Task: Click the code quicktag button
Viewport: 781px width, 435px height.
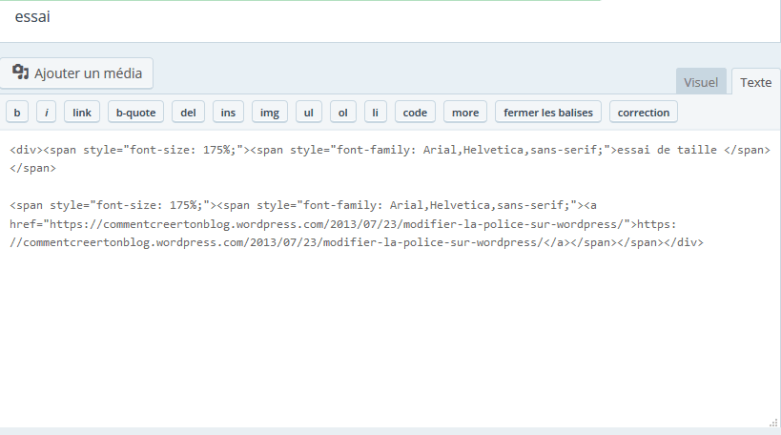Action: pyautogui.click(x=415, y=112)
